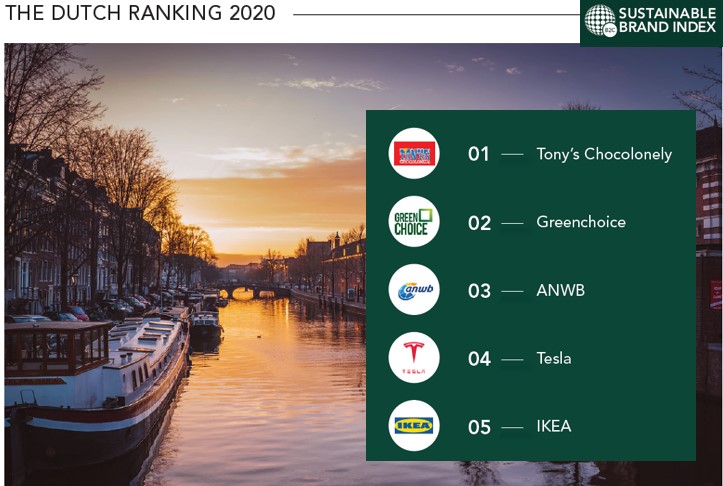Click the Greenchoice brand name
The image size is (723, 486).
tap(581, 222)
